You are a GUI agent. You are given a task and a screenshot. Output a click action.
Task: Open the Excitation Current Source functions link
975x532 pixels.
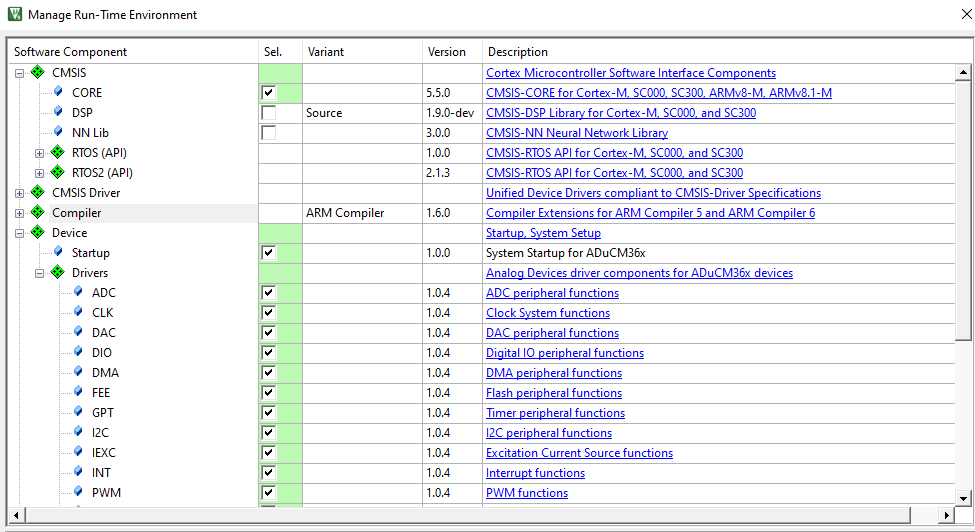click(579, 452)
